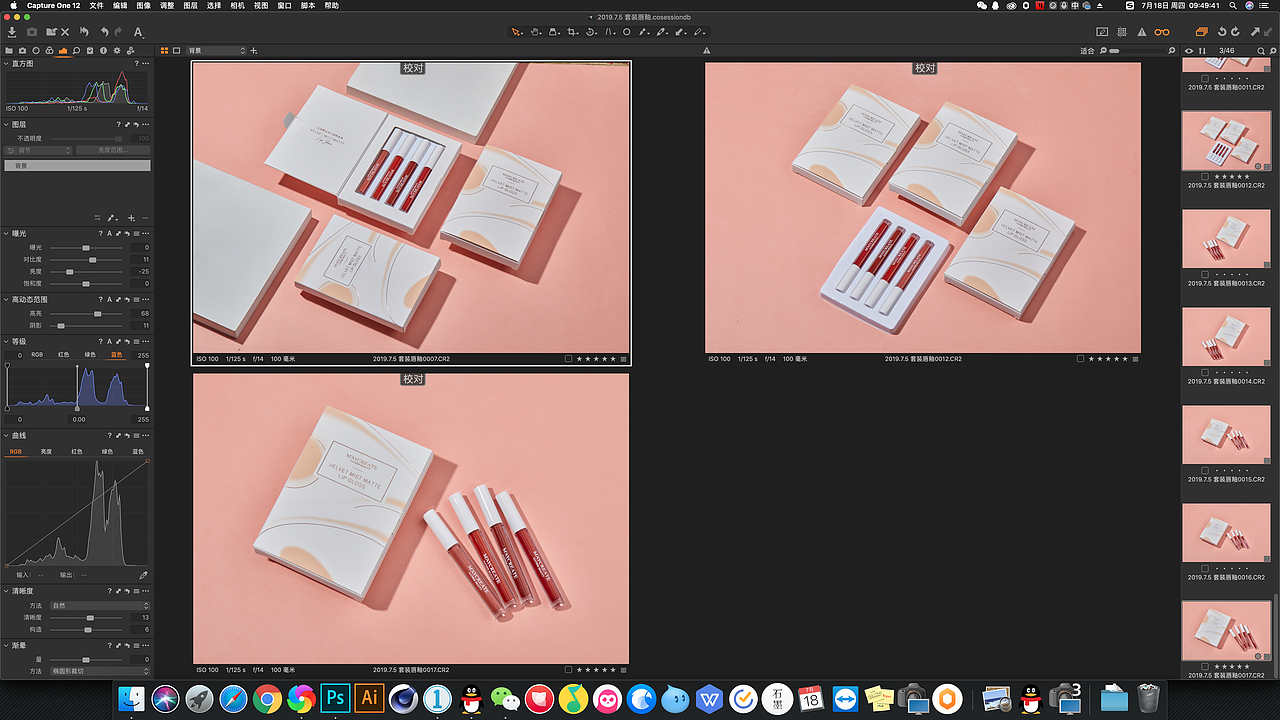Toggle color tag under 0013.CR2 browser thumbnail
The height and width of the screenshot is (720, 1280).
click(1205, 274)
